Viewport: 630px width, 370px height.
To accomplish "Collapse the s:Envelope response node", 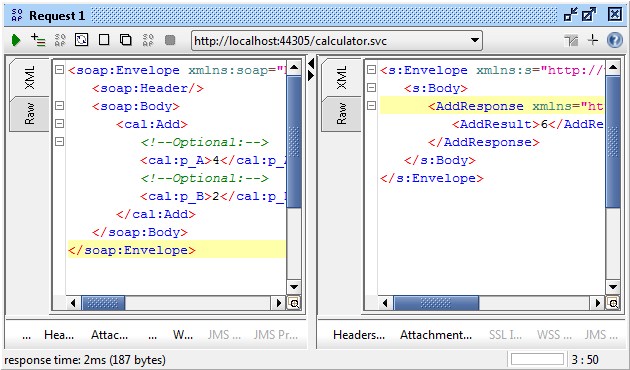I will point(372,70).
